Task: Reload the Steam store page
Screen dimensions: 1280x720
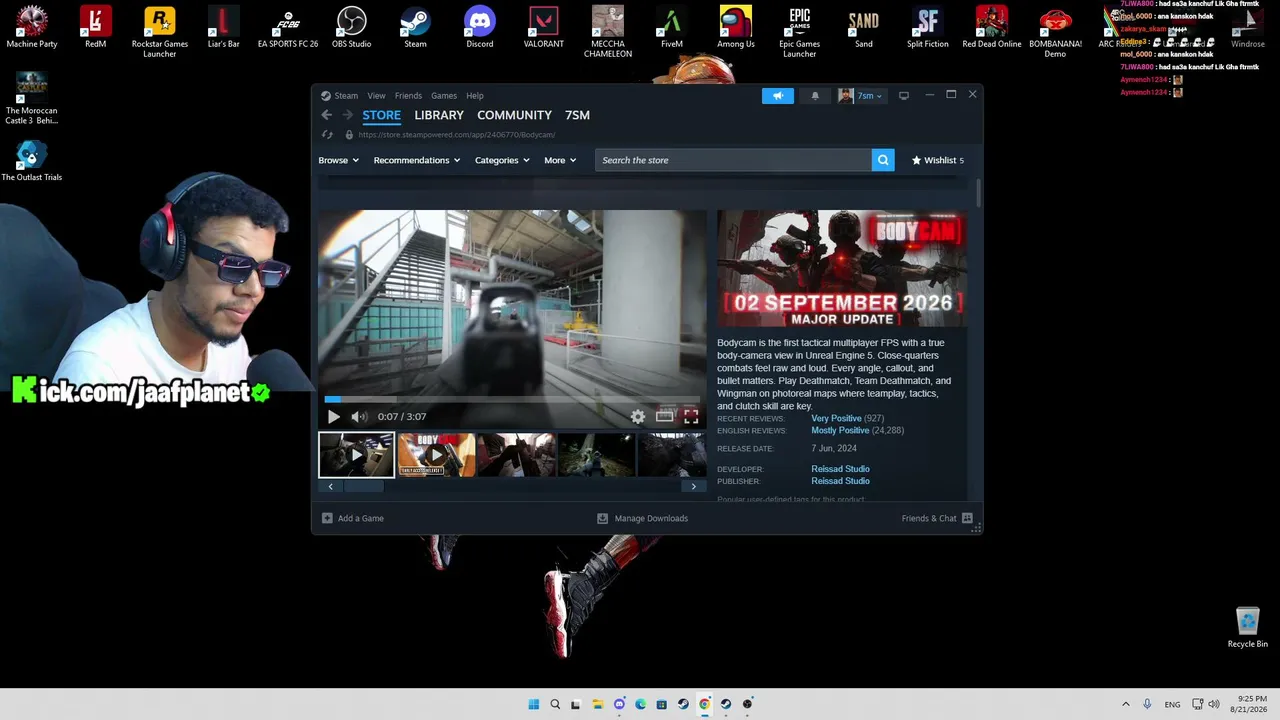Action: [327, 135]
